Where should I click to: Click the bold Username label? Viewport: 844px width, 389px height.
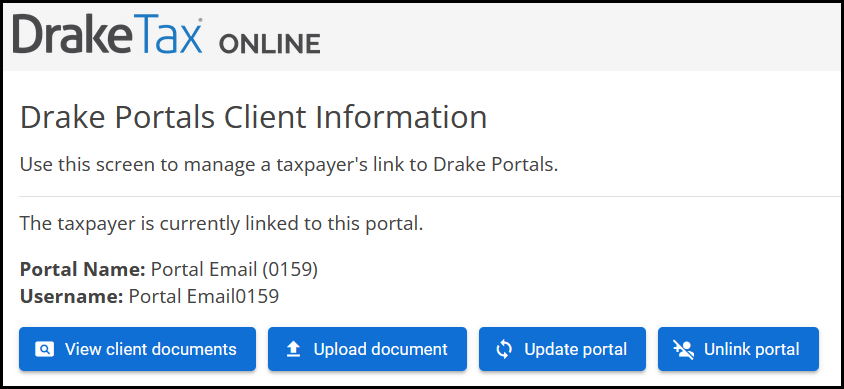[x=72, y=296]
